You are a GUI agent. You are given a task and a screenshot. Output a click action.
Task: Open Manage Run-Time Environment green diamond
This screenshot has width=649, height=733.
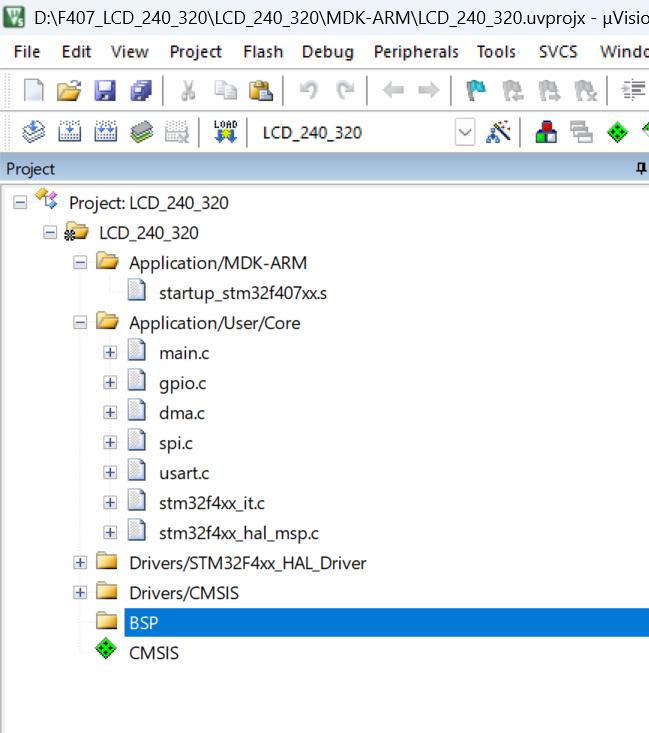click(x=617, y=132)
